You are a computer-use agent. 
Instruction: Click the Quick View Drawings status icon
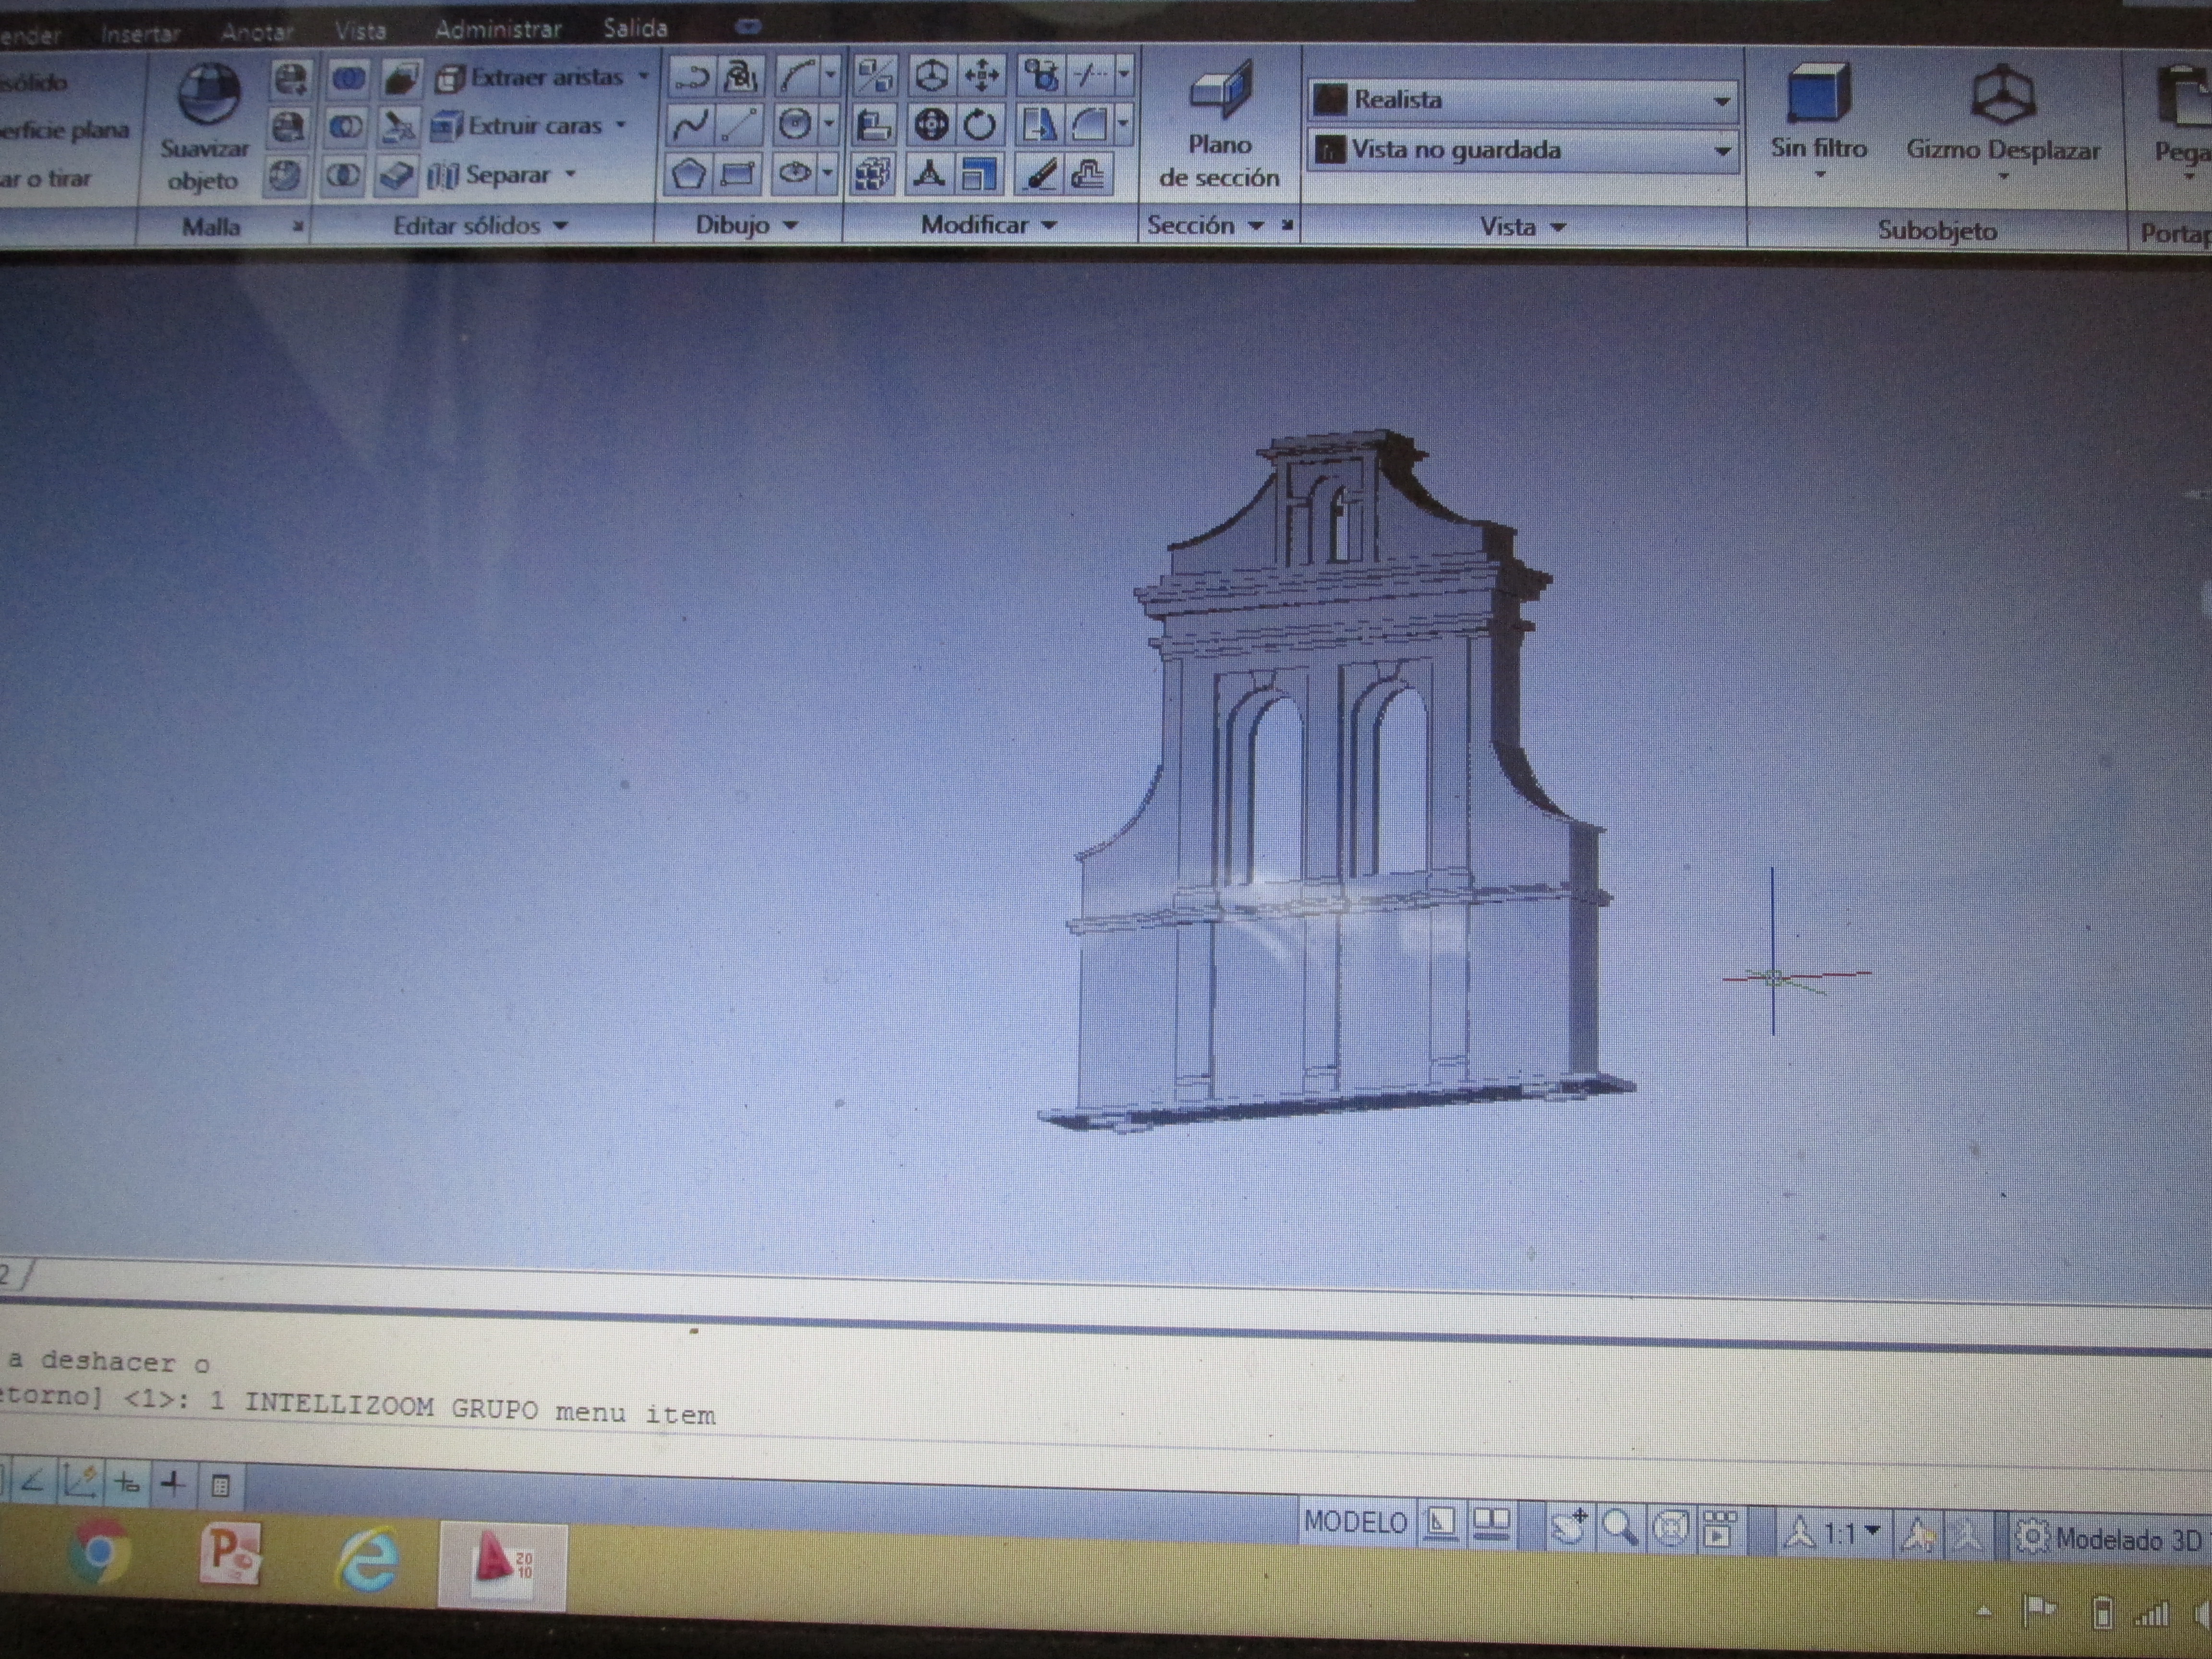click(1492, 1525)
